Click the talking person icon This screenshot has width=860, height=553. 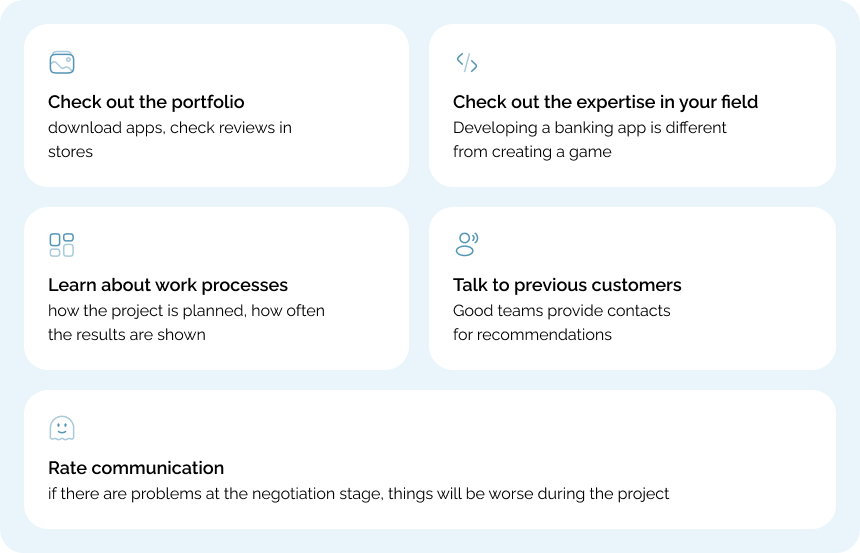[466, 244]
